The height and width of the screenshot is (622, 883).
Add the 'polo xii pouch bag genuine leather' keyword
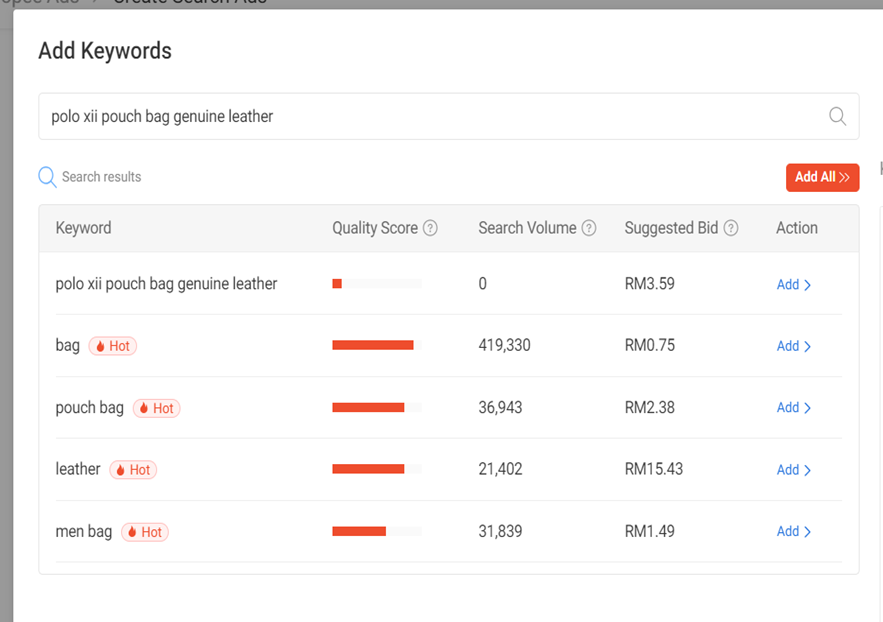(x=793, y=284)
